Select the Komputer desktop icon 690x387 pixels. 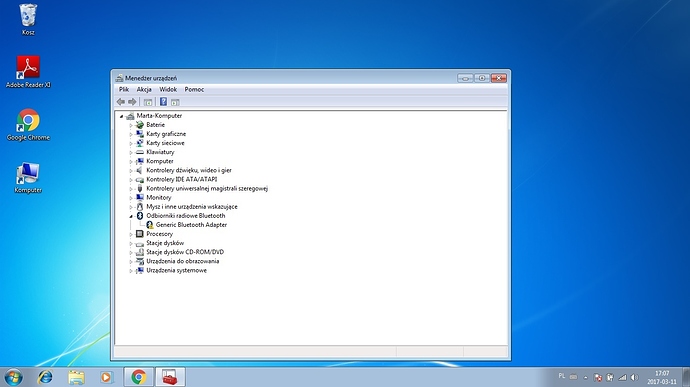[x=28, y=177]
